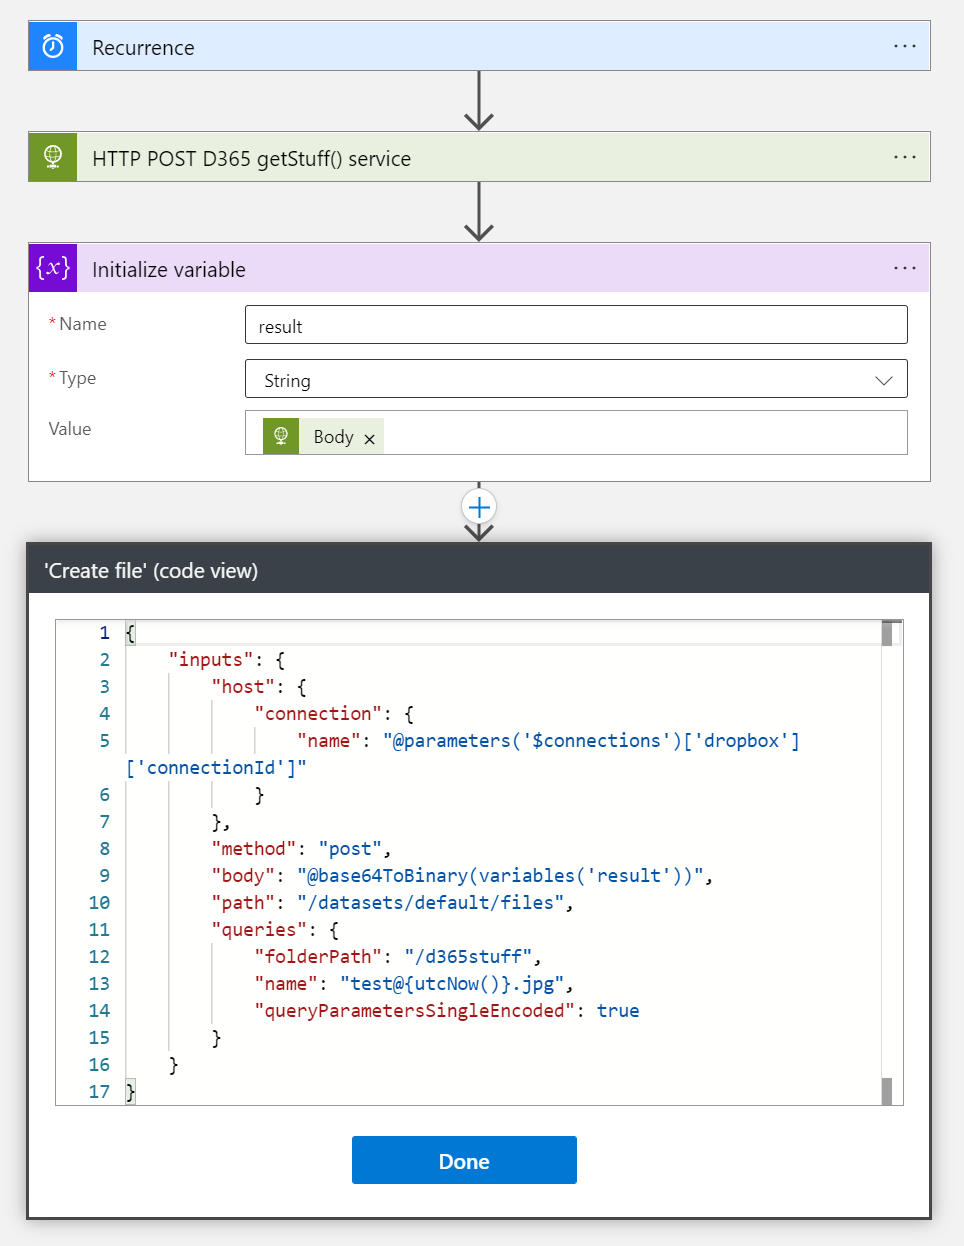Screen dimensions: 964x1246
Task: Click the "queries" key in code
Action: tap(259, 930)
